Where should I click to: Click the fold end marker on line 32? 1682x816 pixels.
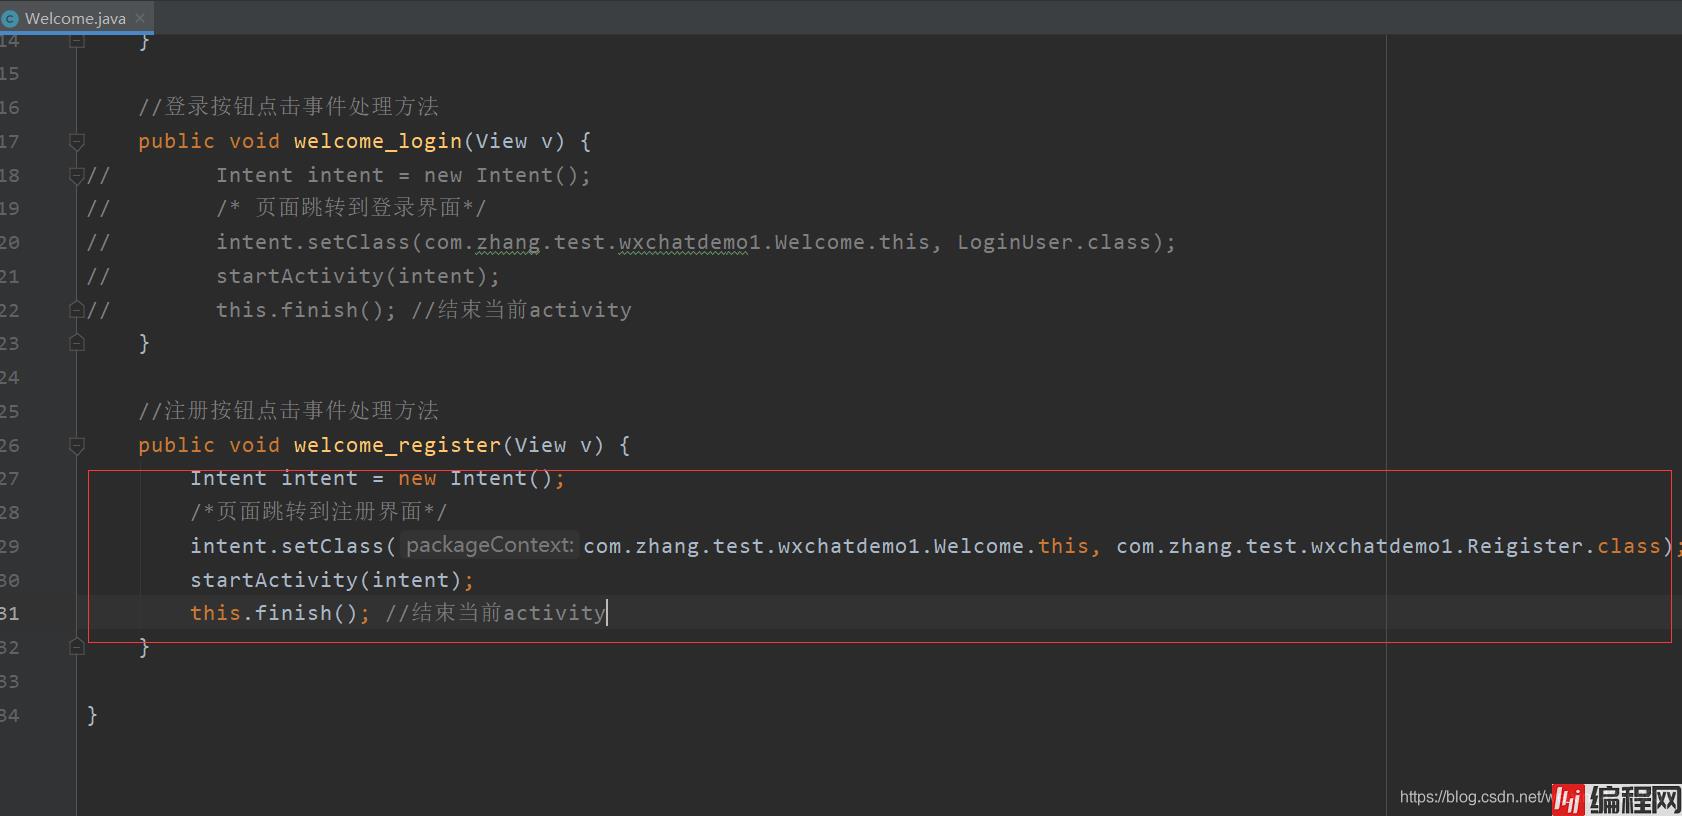pyautogui.click(x=77, y=647)
